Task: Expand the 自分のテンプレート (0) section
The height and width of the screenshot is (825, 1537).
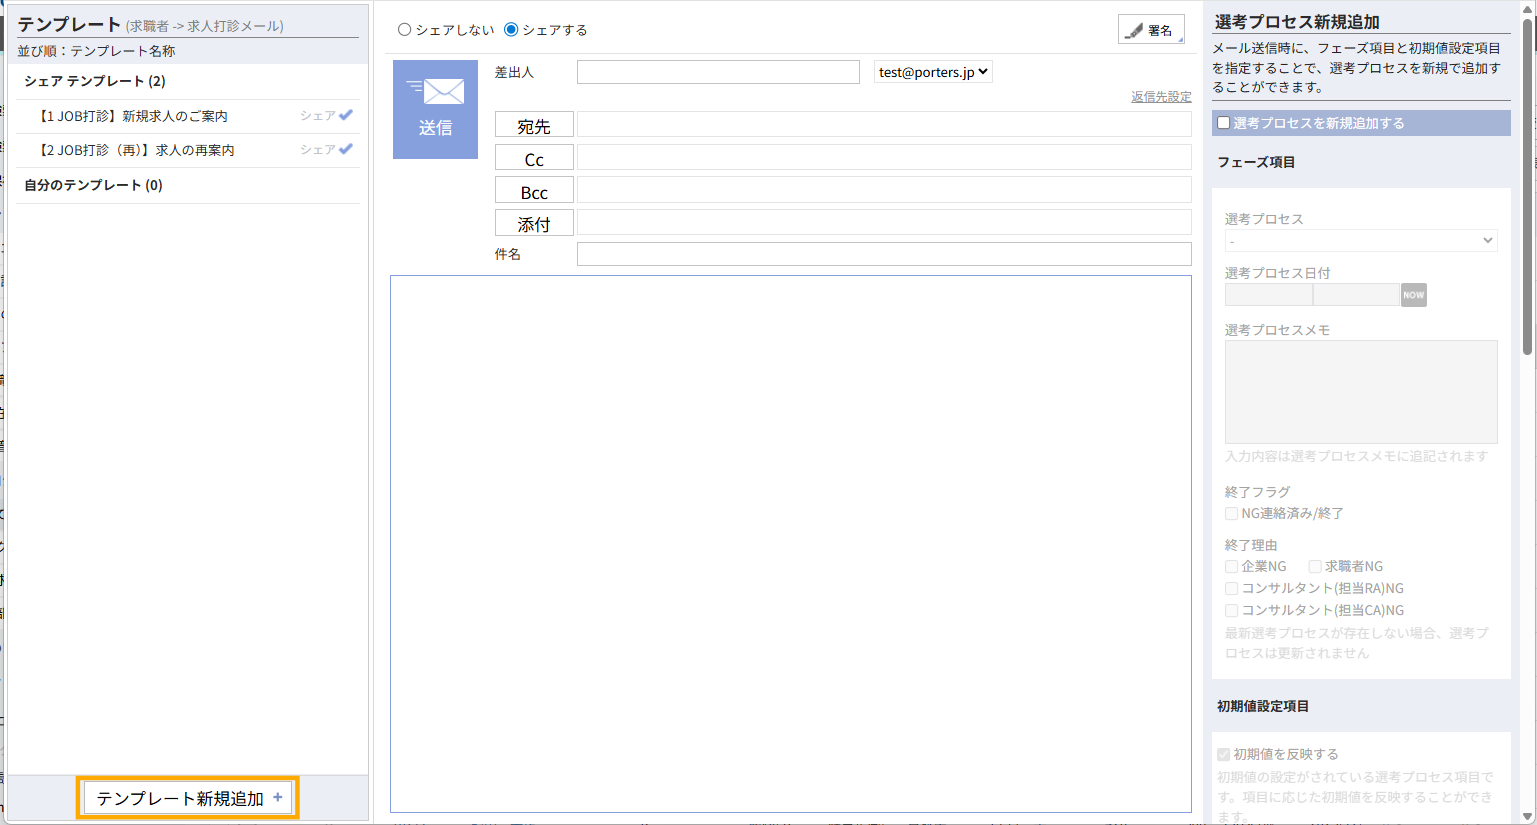Action: click(93, 185)
